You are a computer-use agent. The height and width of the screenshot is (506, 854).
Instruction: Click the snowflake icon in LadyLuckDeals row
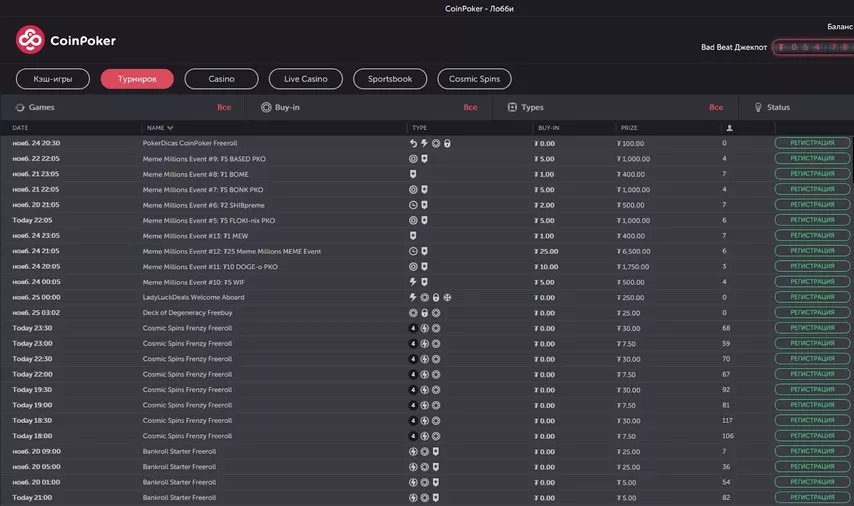(447, 297)
